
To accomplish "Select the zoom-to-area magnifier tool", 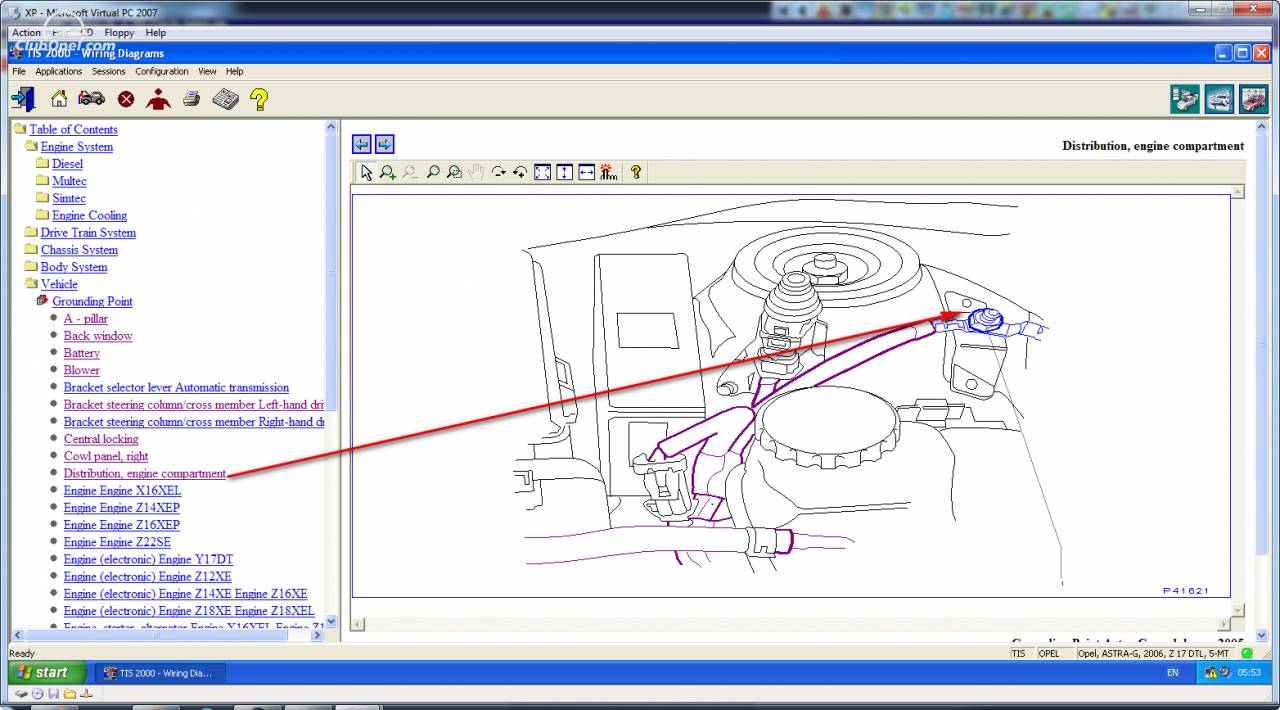I will coord(454,172).
